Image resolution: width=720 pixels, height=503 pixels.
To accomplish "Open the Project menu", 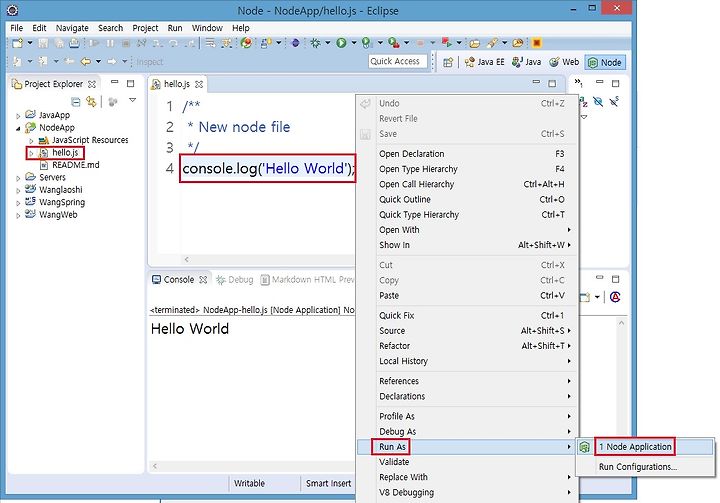I will [145, 28].
